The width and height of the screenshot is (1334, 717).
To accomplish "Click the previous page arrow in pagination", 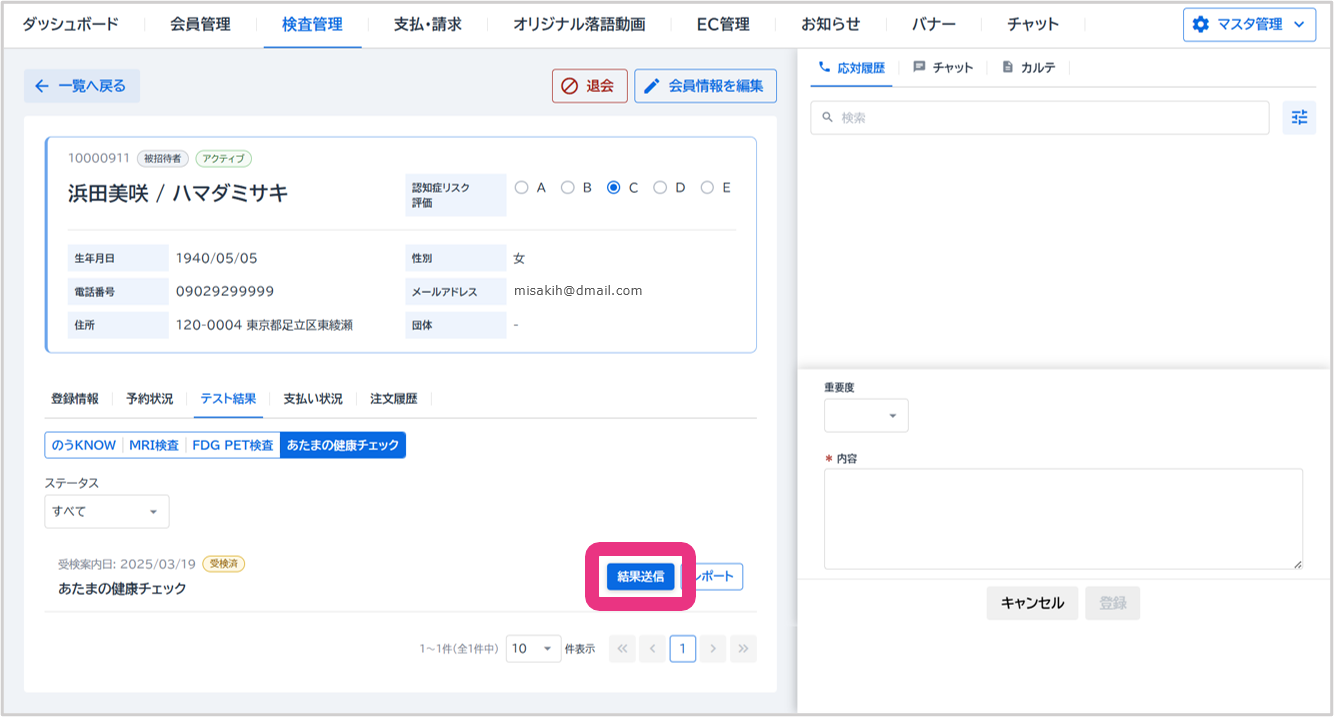I will coord(652,649).
